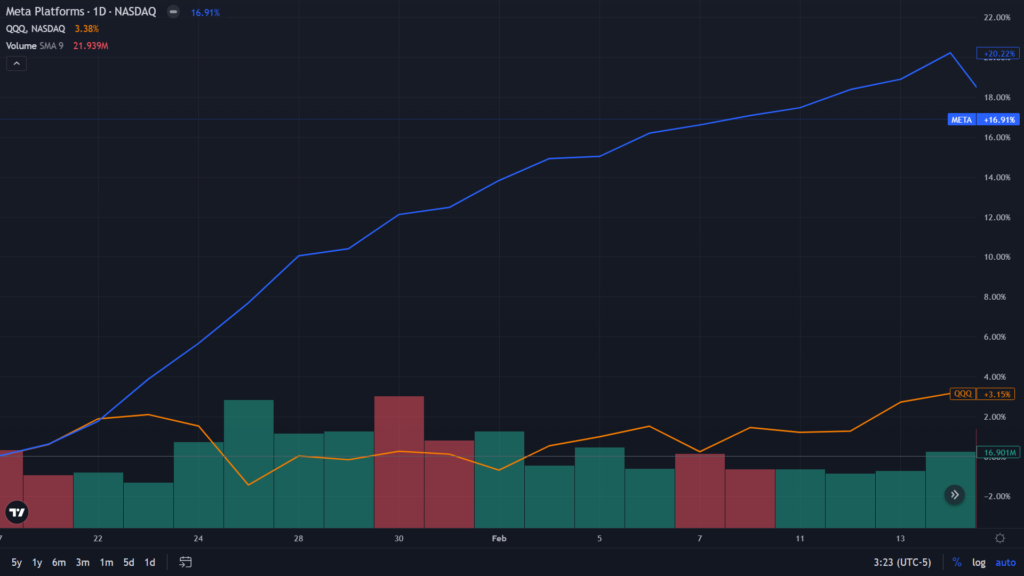Click the 3.38% QQQ legend value
The width and height of the screenshot is (1024, 576).
coord(86,29)
